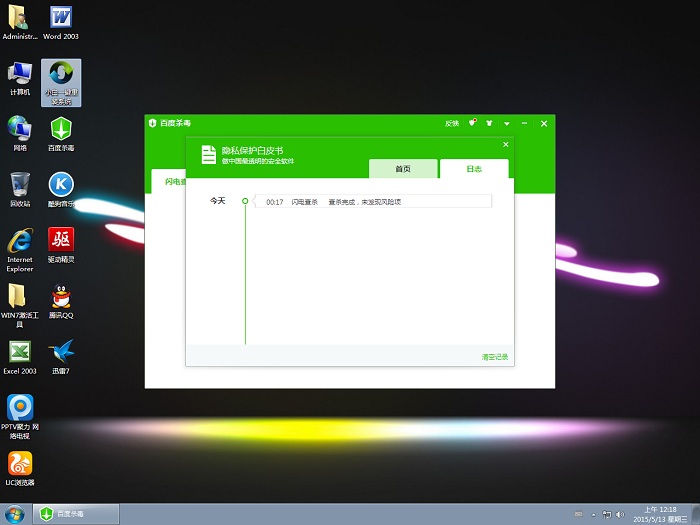Launch the UC浏览器 desktop icon
This screenshot has width=700, height=525.
(20, 468)
